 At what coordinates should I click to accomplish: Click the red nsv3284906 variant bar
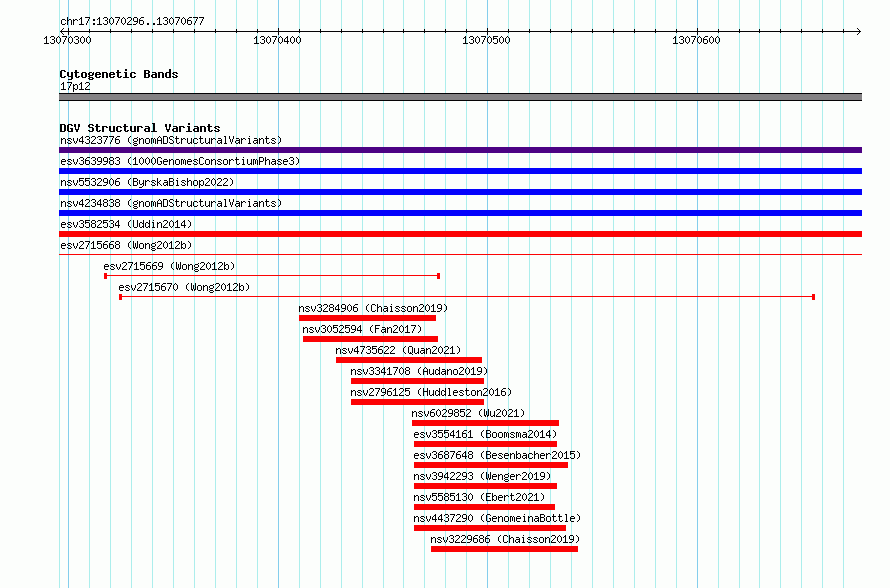pos(367,318)
